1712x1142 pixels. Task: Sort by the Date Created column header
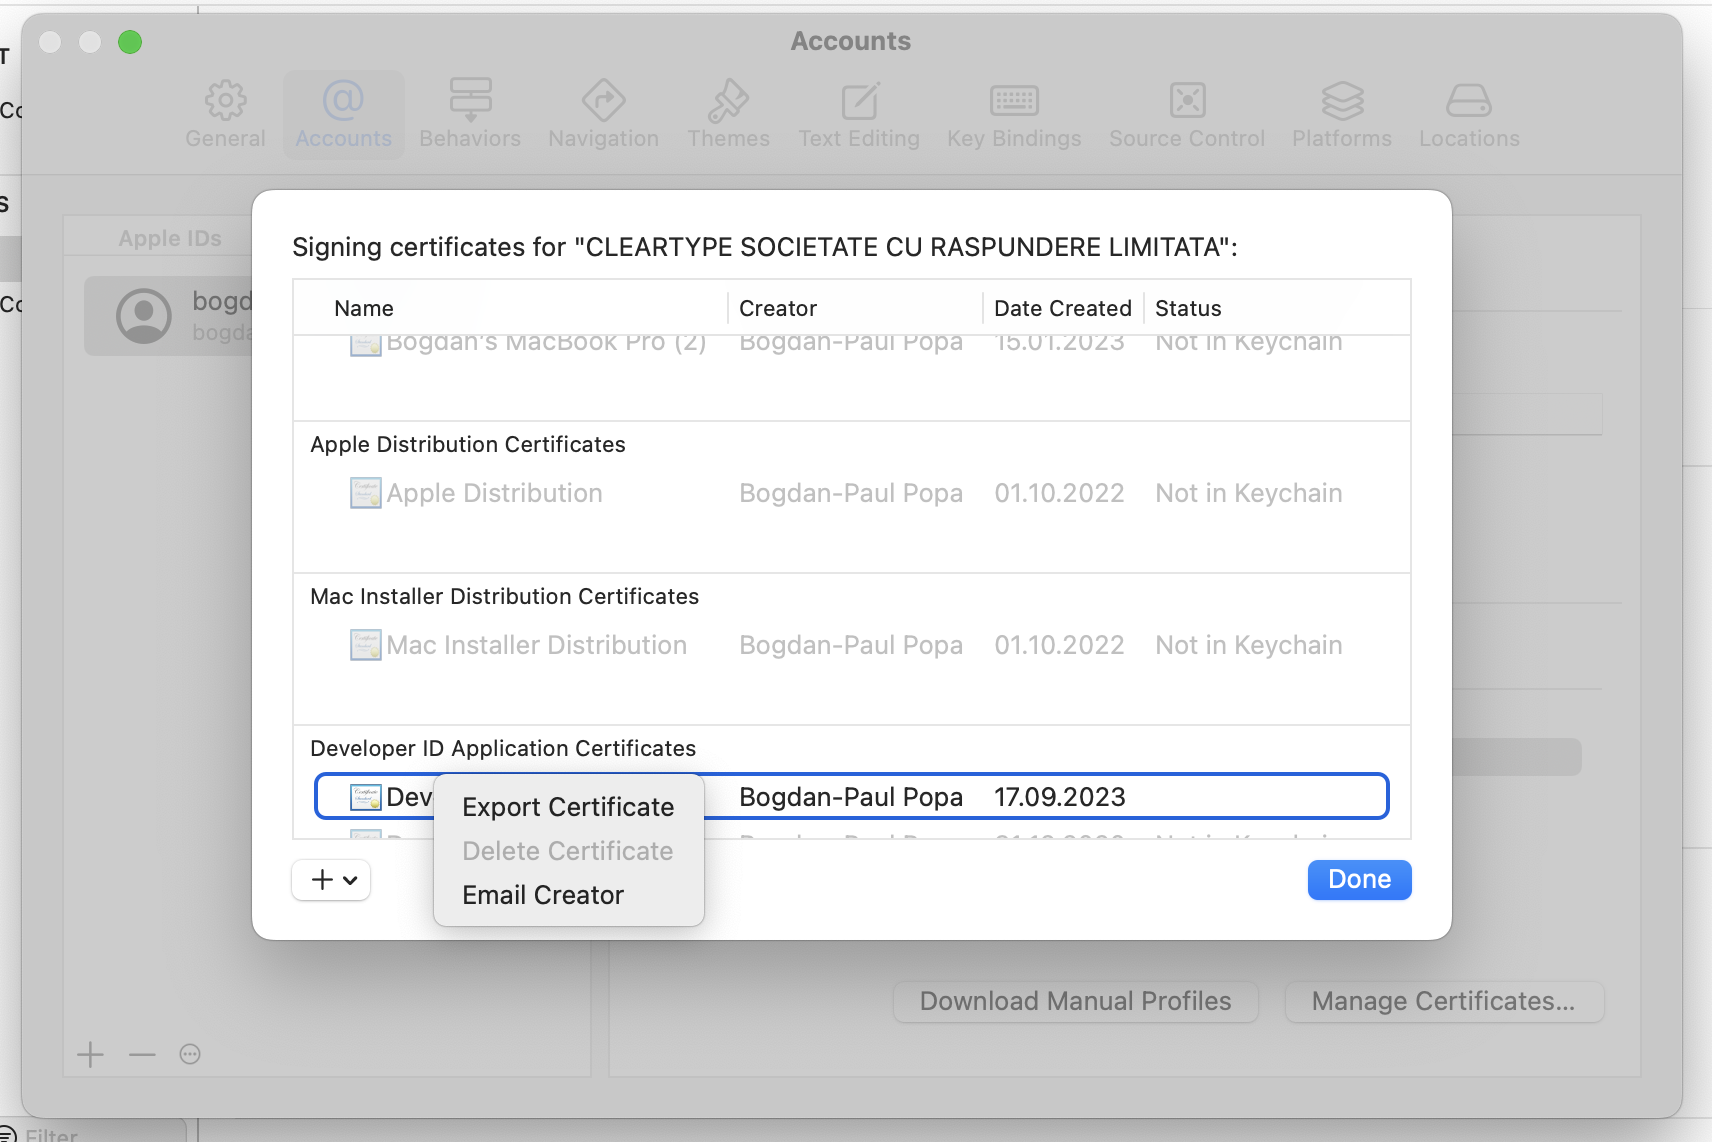point(1063,308)
